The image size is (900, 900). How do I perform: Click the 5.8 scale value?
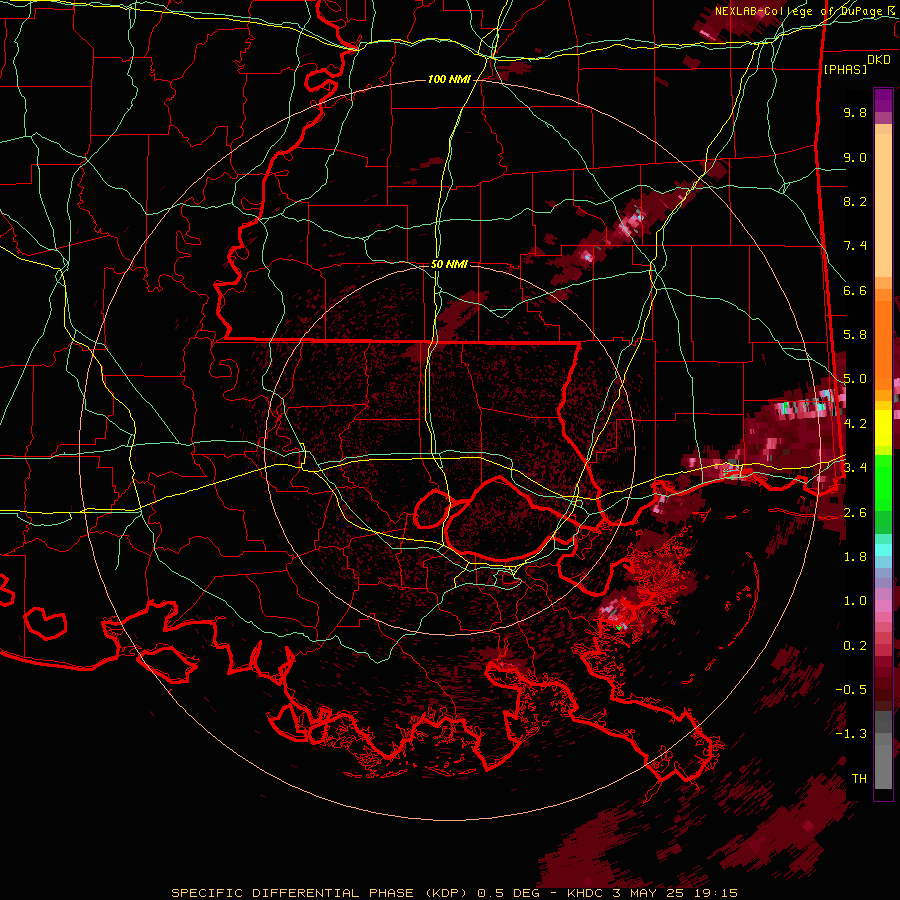coord(855,335)
